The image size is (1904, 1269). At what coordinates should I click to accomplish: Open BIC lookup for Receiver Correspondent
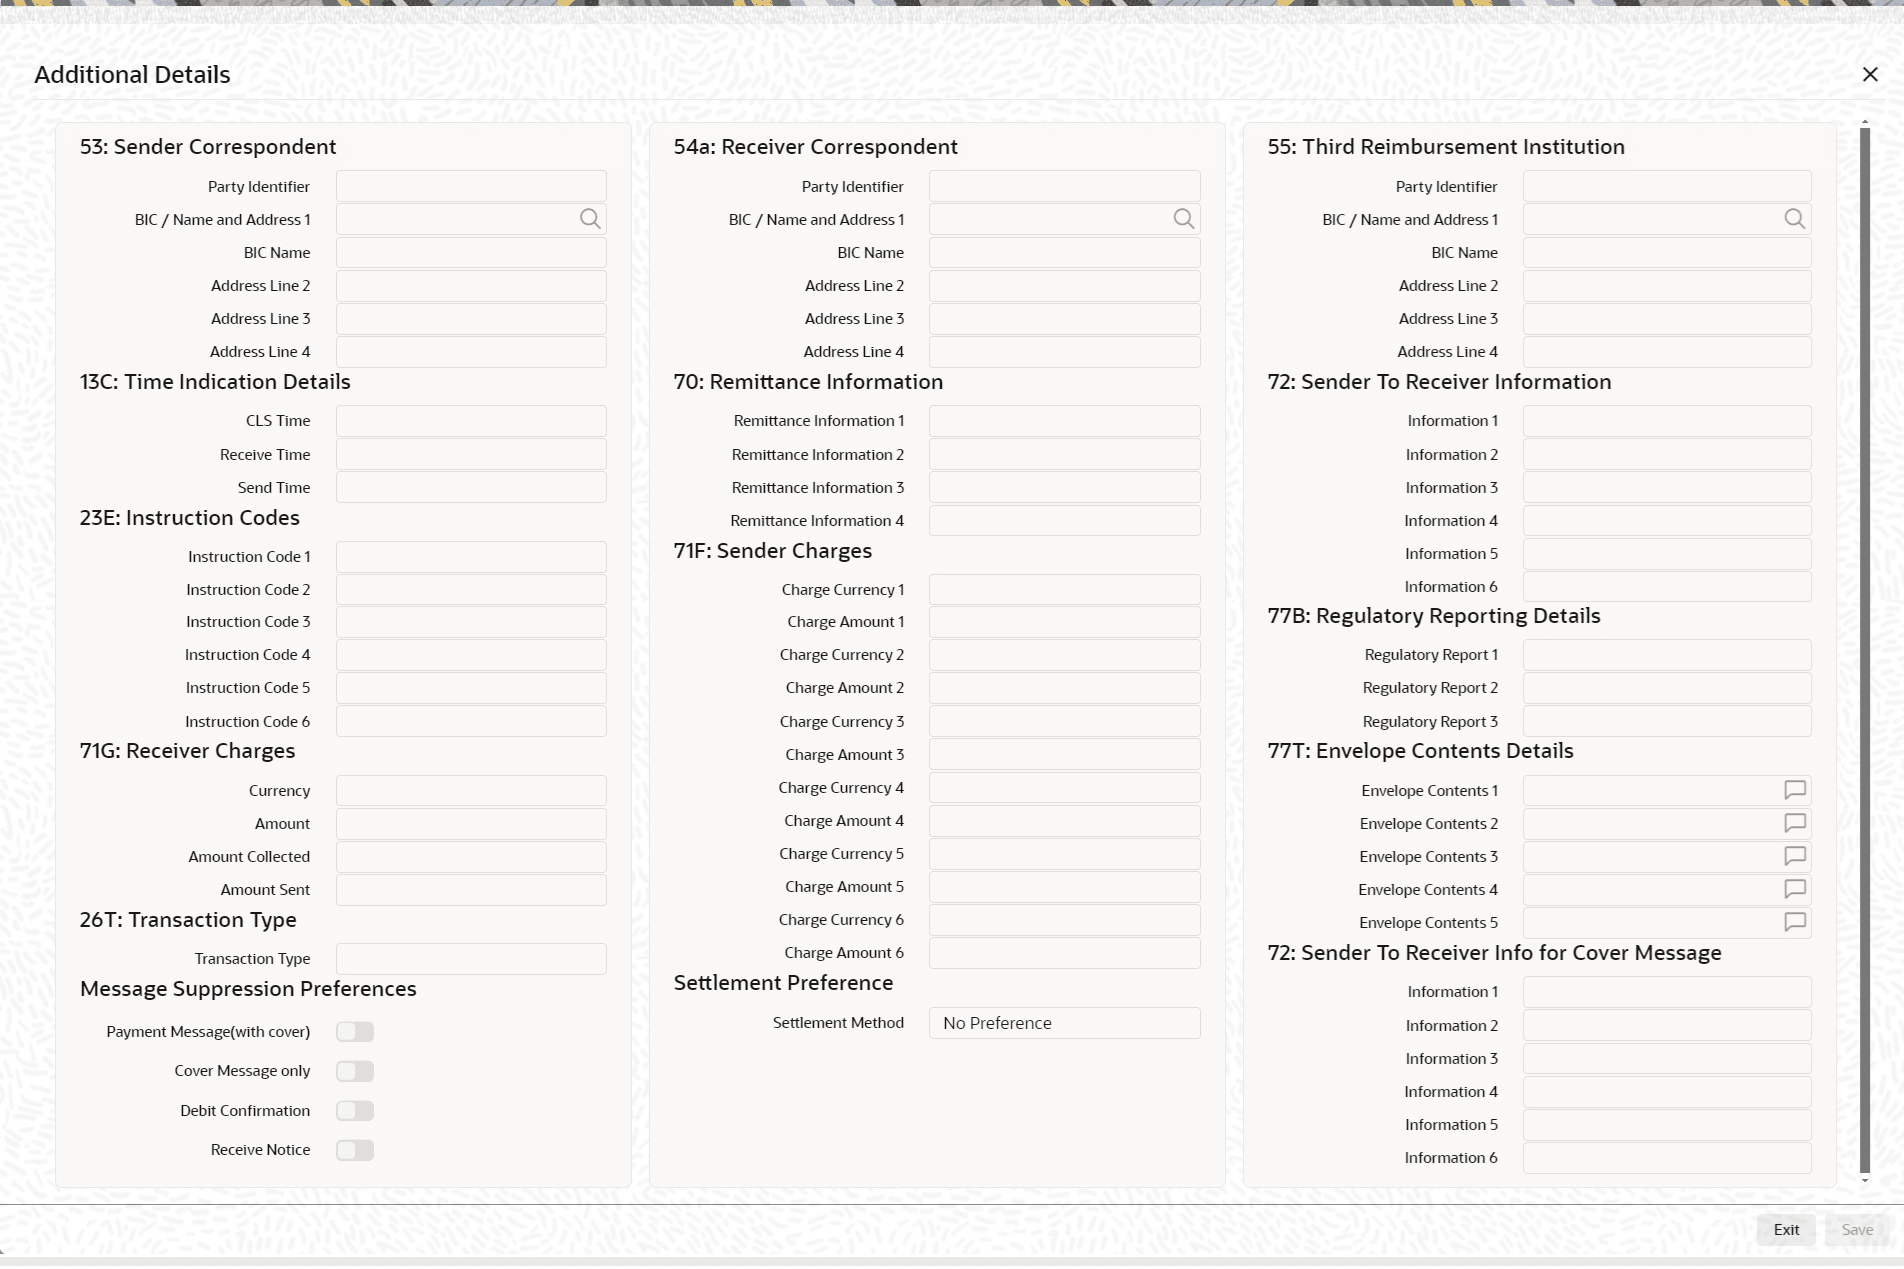1184,219
